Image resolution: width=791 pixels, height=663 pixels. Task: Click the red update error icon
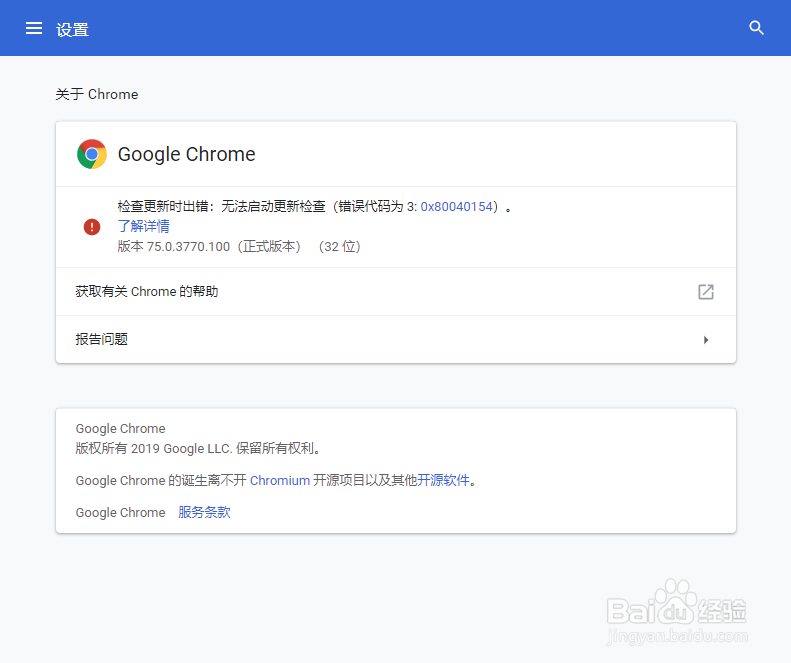pos(92,227)
